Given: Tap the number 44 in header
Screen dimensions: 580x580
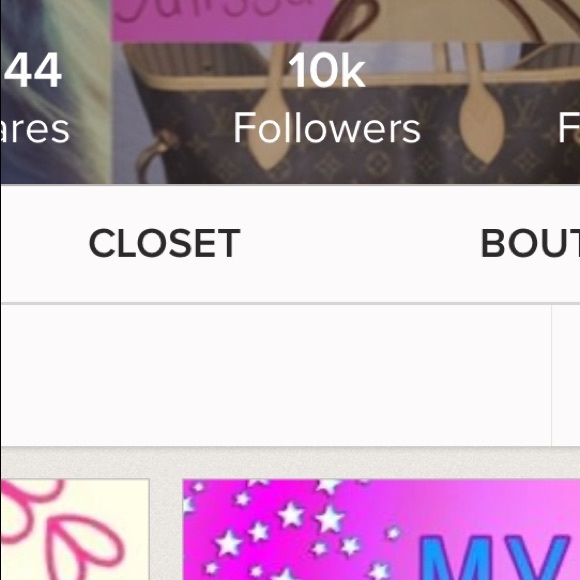Looking at the screenshot, I should point(33,70).
